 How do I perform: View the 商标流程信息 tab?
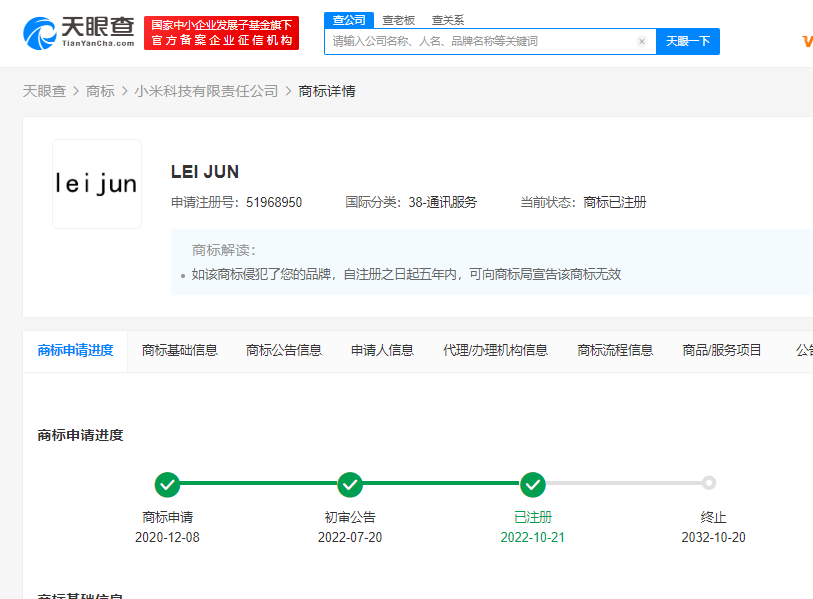(x=614, y=350)
